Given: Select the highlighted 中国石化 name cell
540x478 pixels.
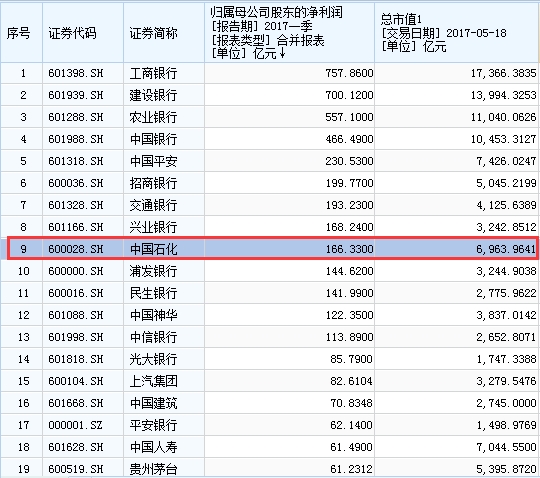Looking at the screenshot, I should [x=153, y=249].
